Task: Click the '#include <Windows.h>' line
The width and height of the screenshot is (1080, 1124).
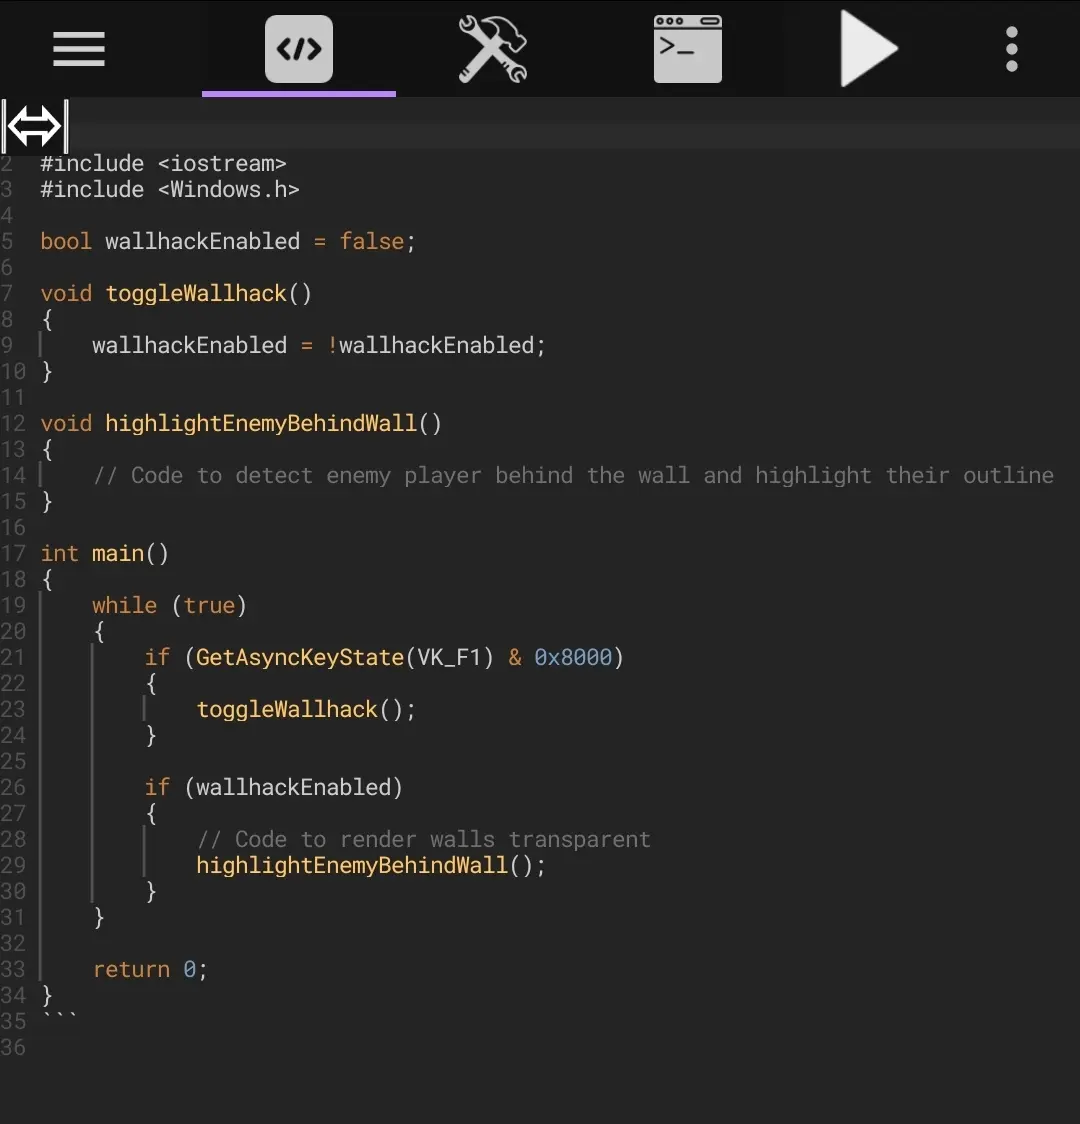Action: point(170,190)
